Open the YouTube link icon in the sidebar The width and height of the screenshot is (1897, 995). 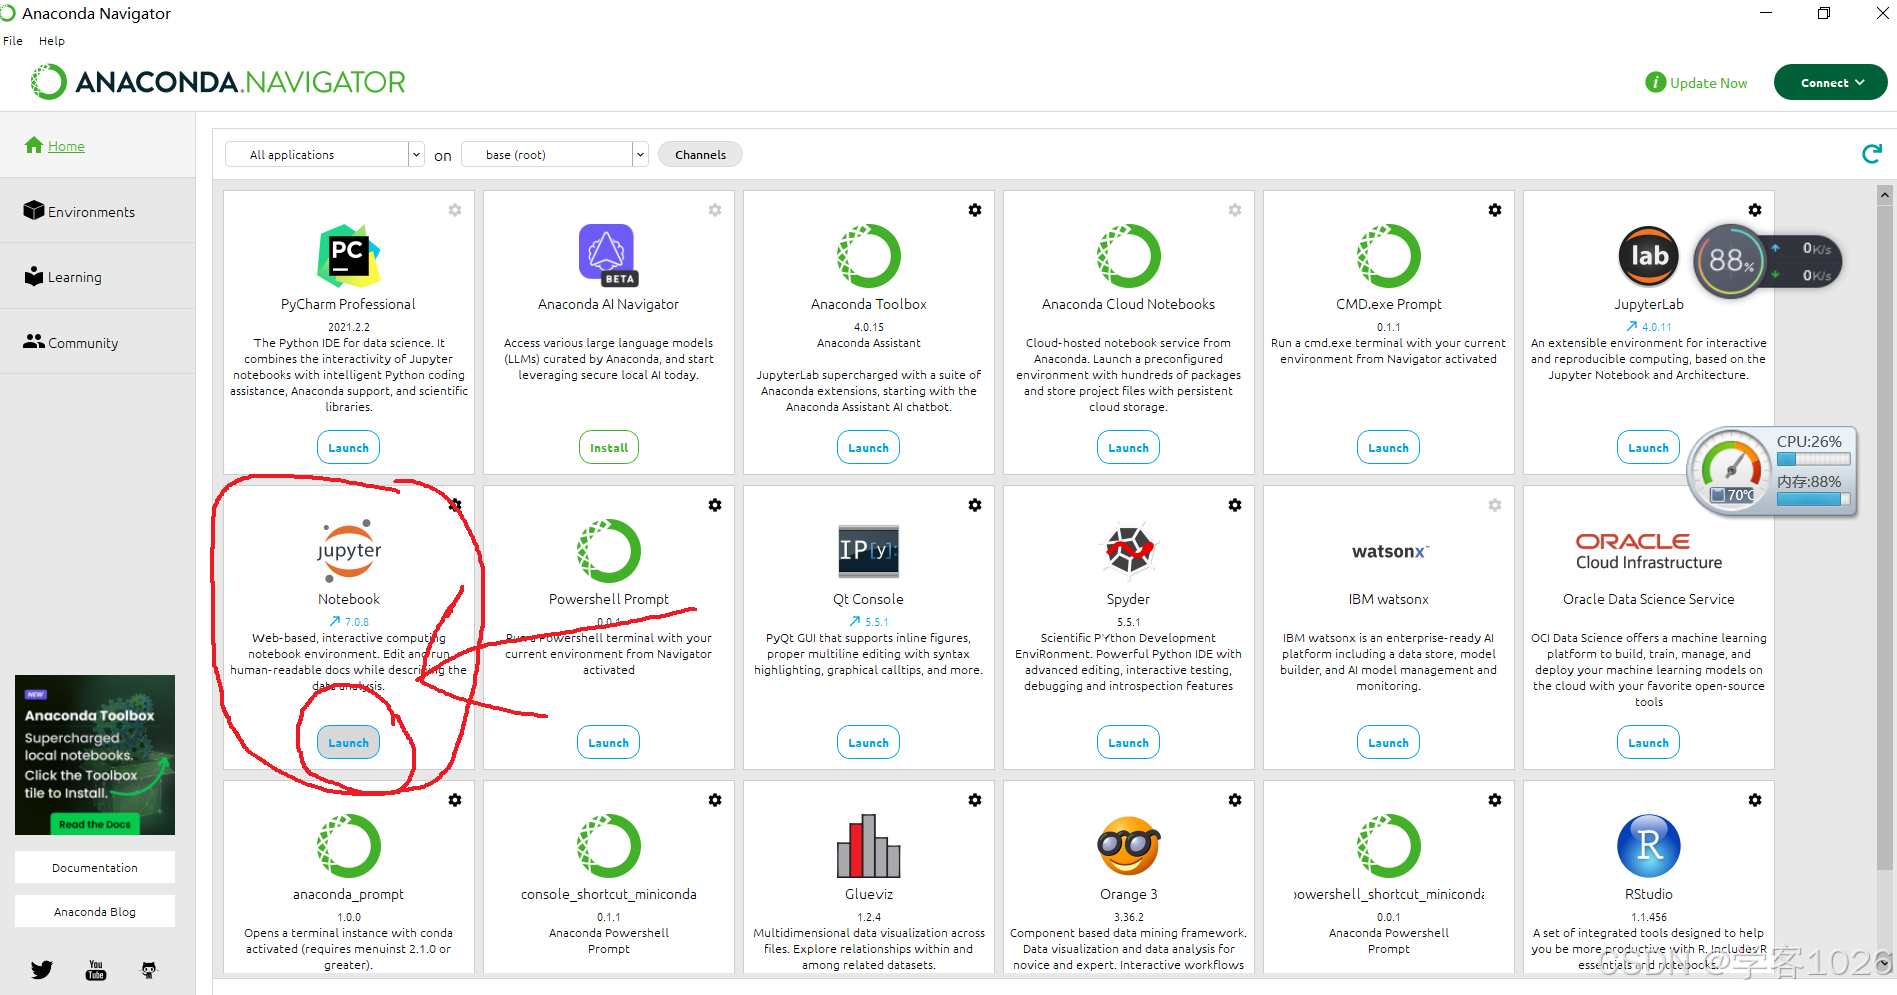click(96, 970)
